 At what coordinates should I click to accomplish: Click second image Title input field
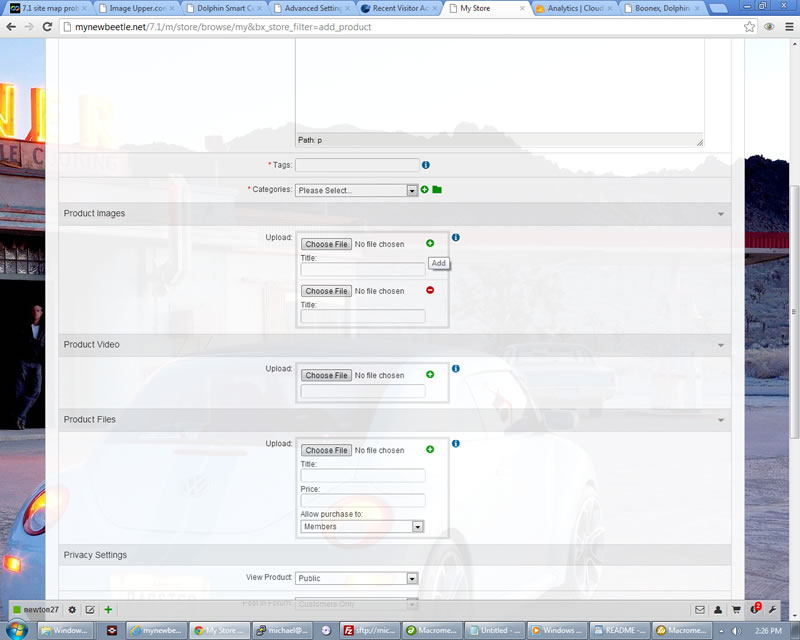(363, 316)
